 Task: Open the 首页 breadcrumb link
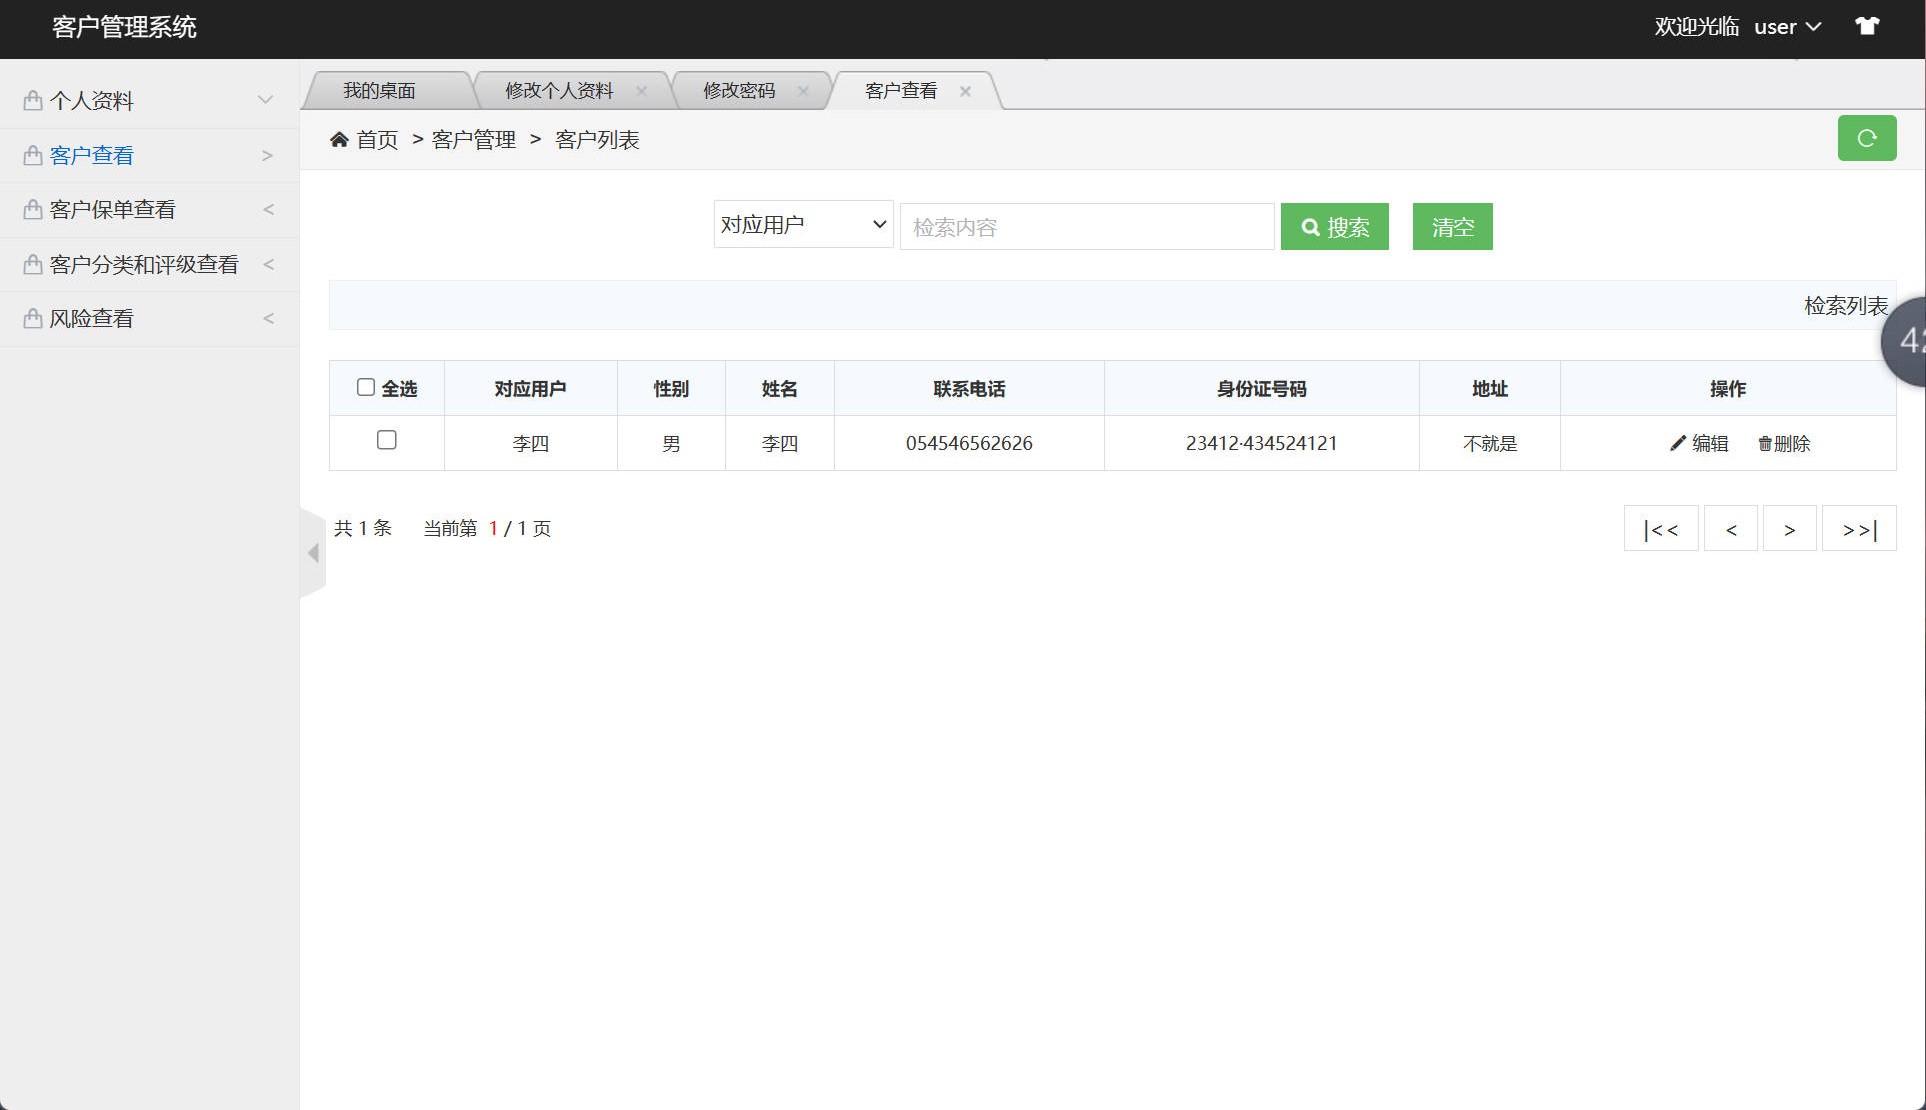coord(377,139)
